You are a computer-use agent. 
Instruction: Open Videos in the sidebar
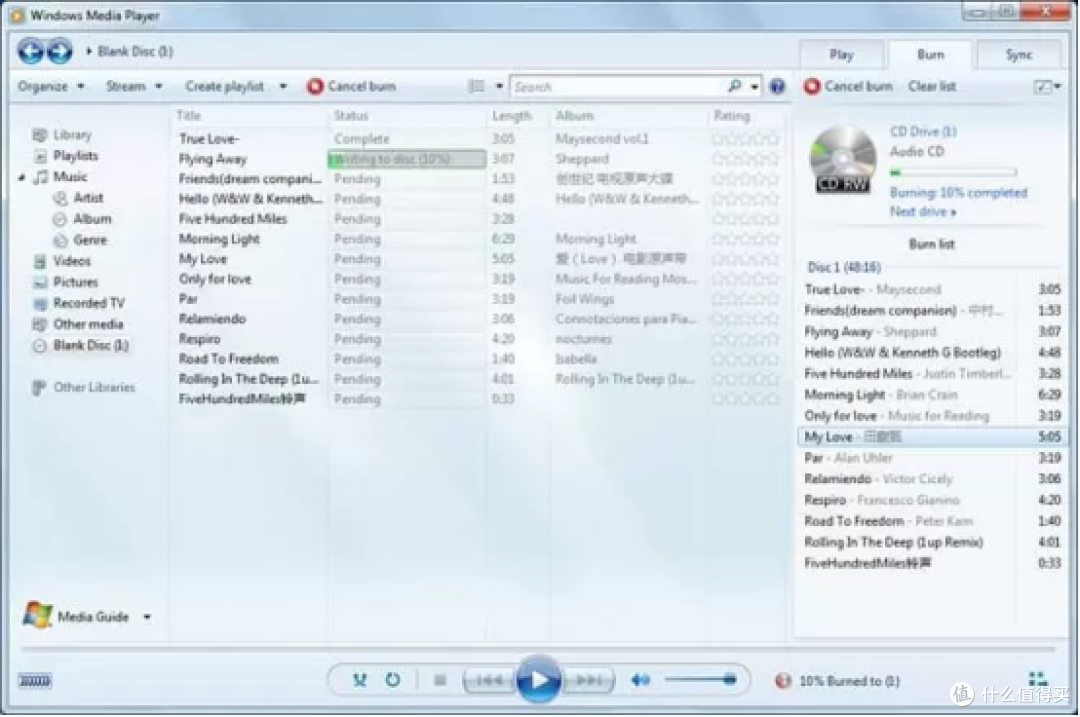click(72, 261)
